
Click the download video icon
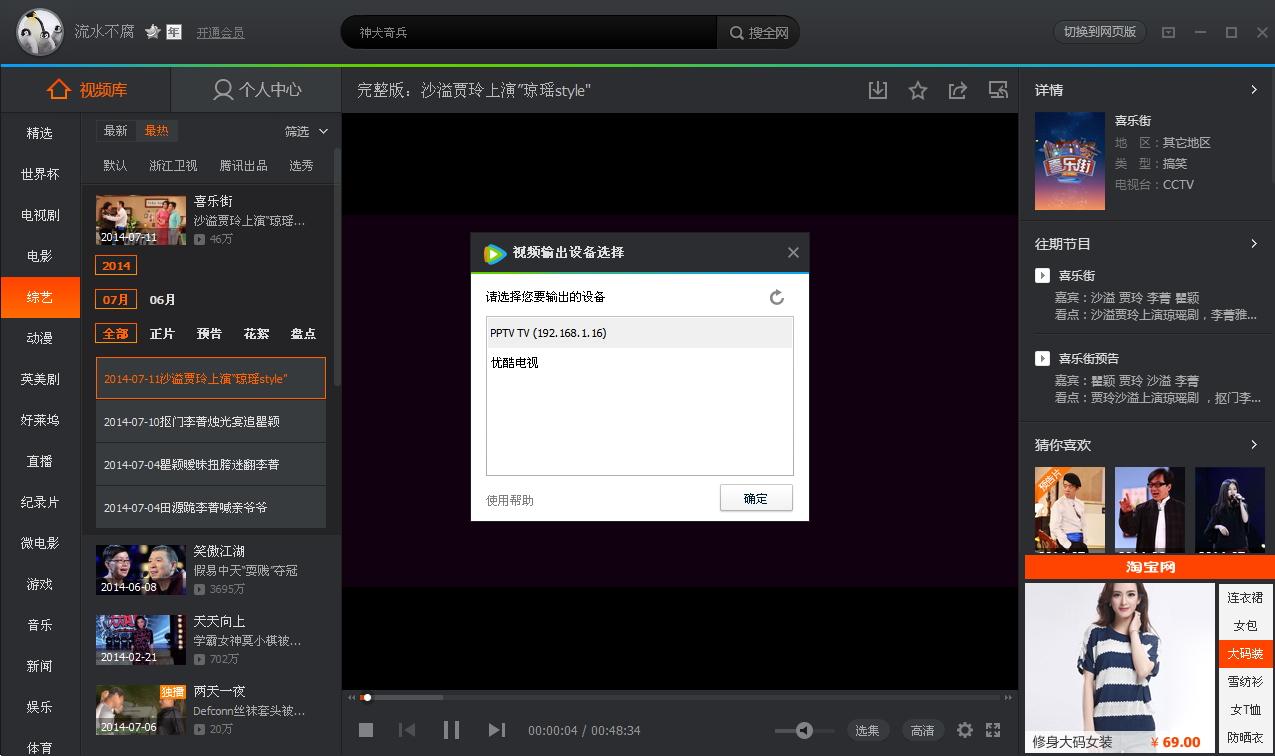[x=878, y=90]
